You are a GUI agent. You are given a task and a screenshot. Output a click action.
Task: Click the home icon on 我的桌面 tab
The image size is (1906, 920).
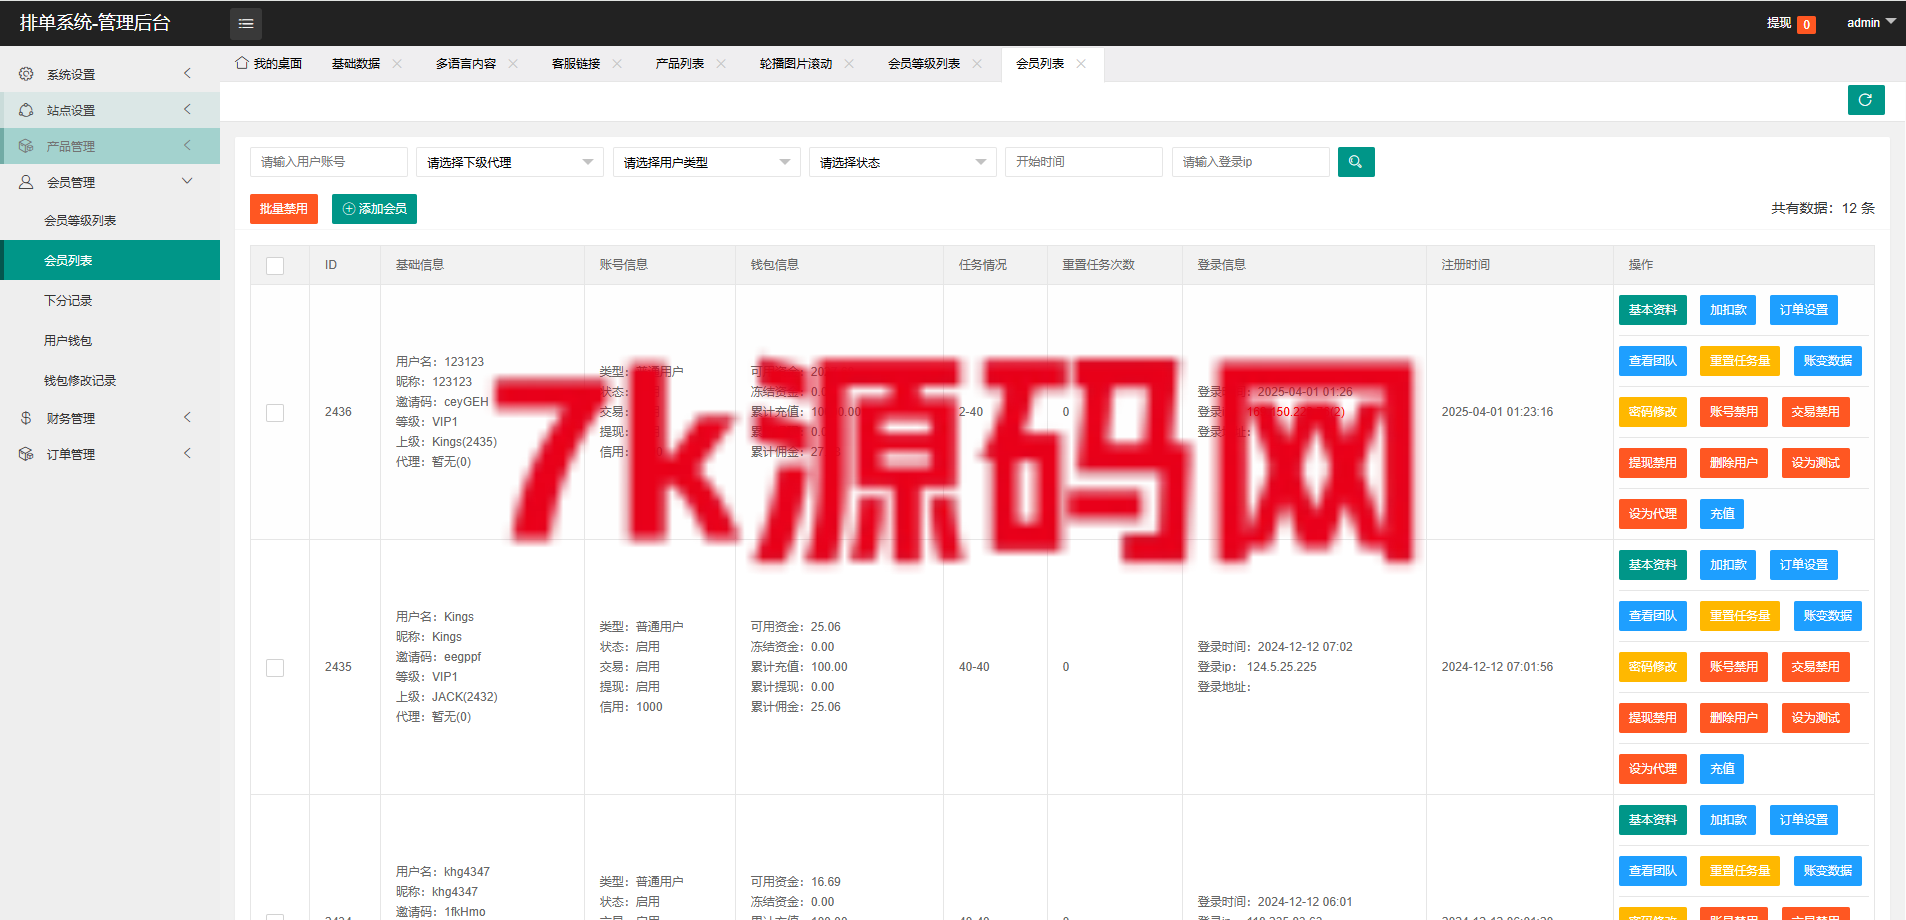click(242, 63)
